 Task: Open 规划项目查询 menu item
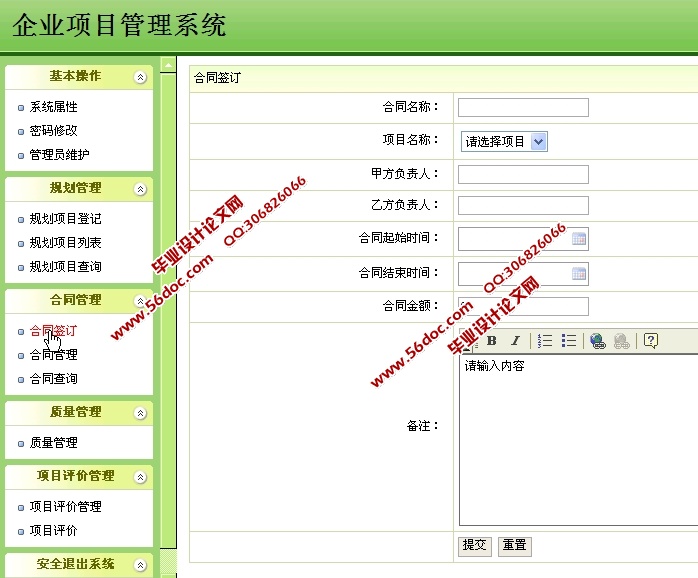coord(65,267)
